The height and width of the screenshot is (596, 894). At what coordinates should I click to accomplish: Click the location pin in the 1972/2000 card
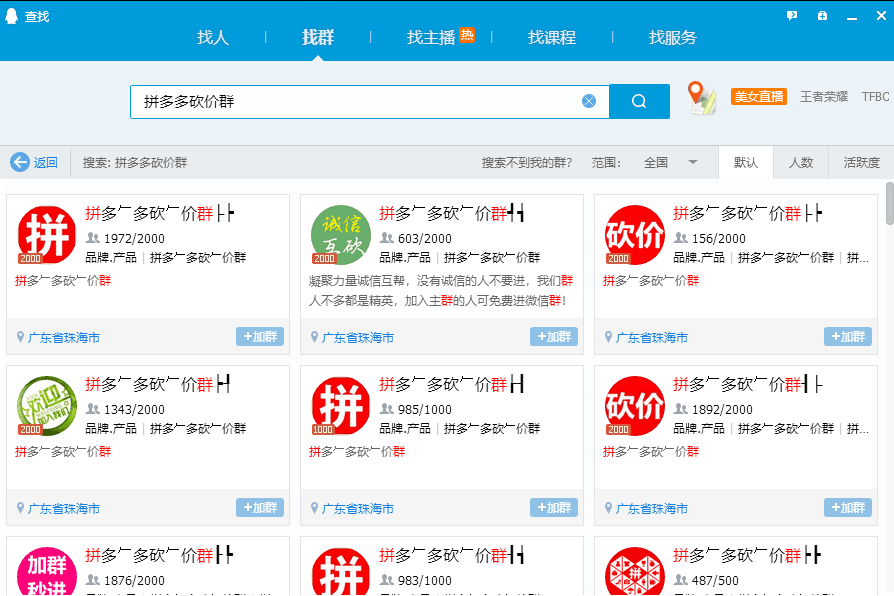point(21,337)
